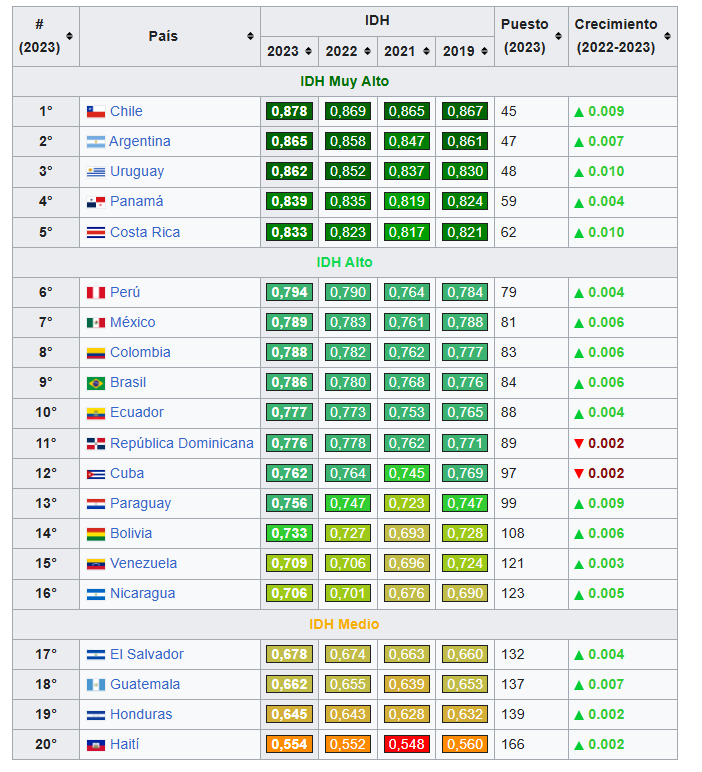Click Chile's 2023 IDH value 0,878
Image resolution: width=702 pixels, height=772 pixels.
click(289, 111)
